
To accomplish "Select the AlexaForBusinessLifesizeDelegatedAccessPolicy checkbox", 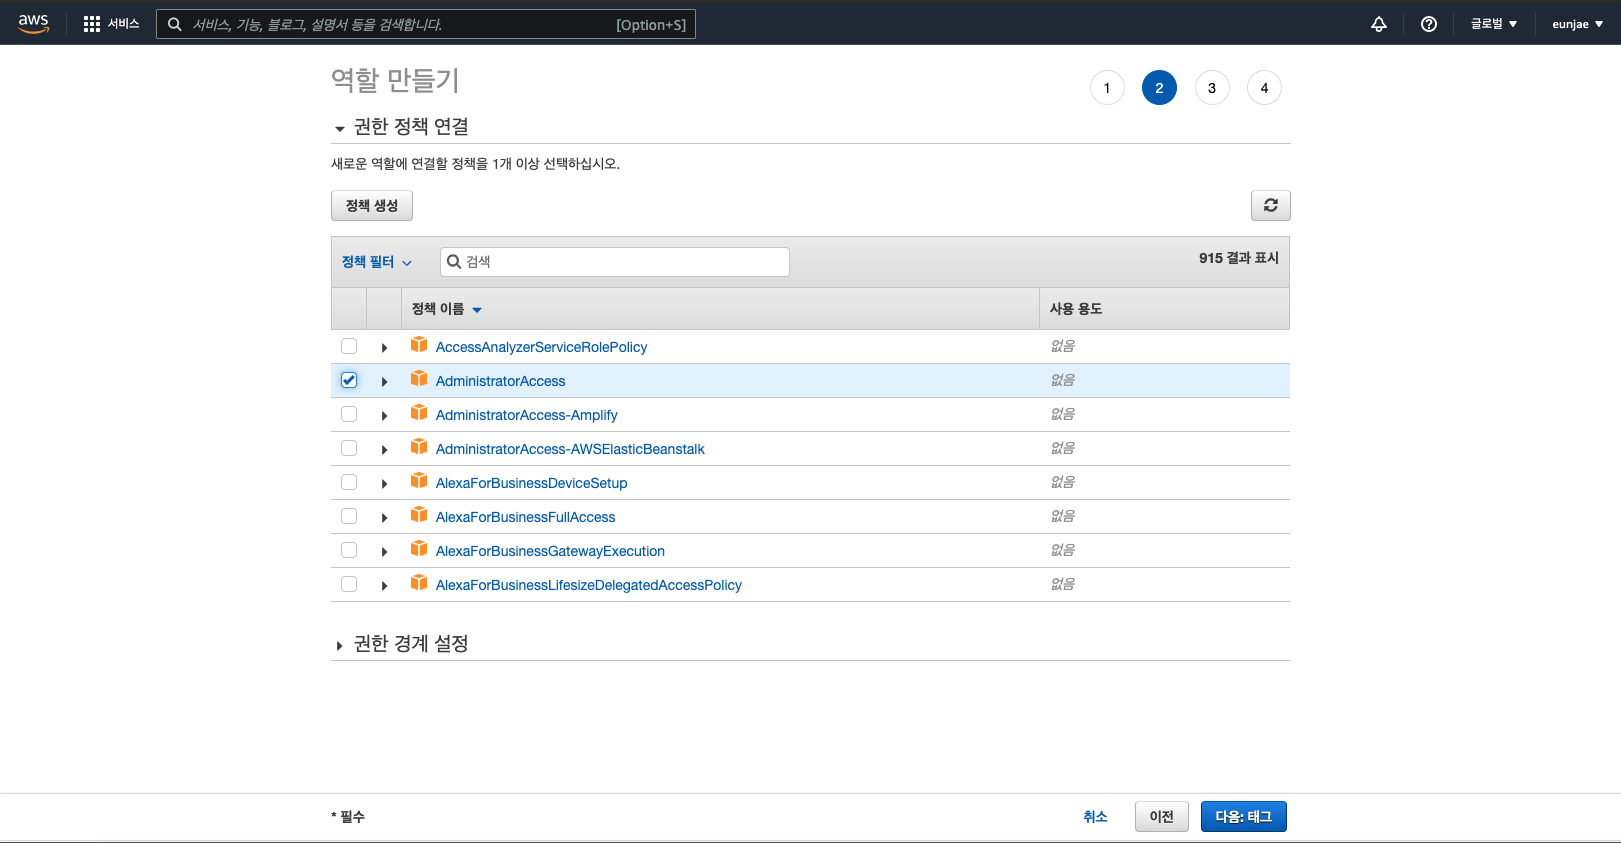I will pyautogui.click(x=349, y=584).
